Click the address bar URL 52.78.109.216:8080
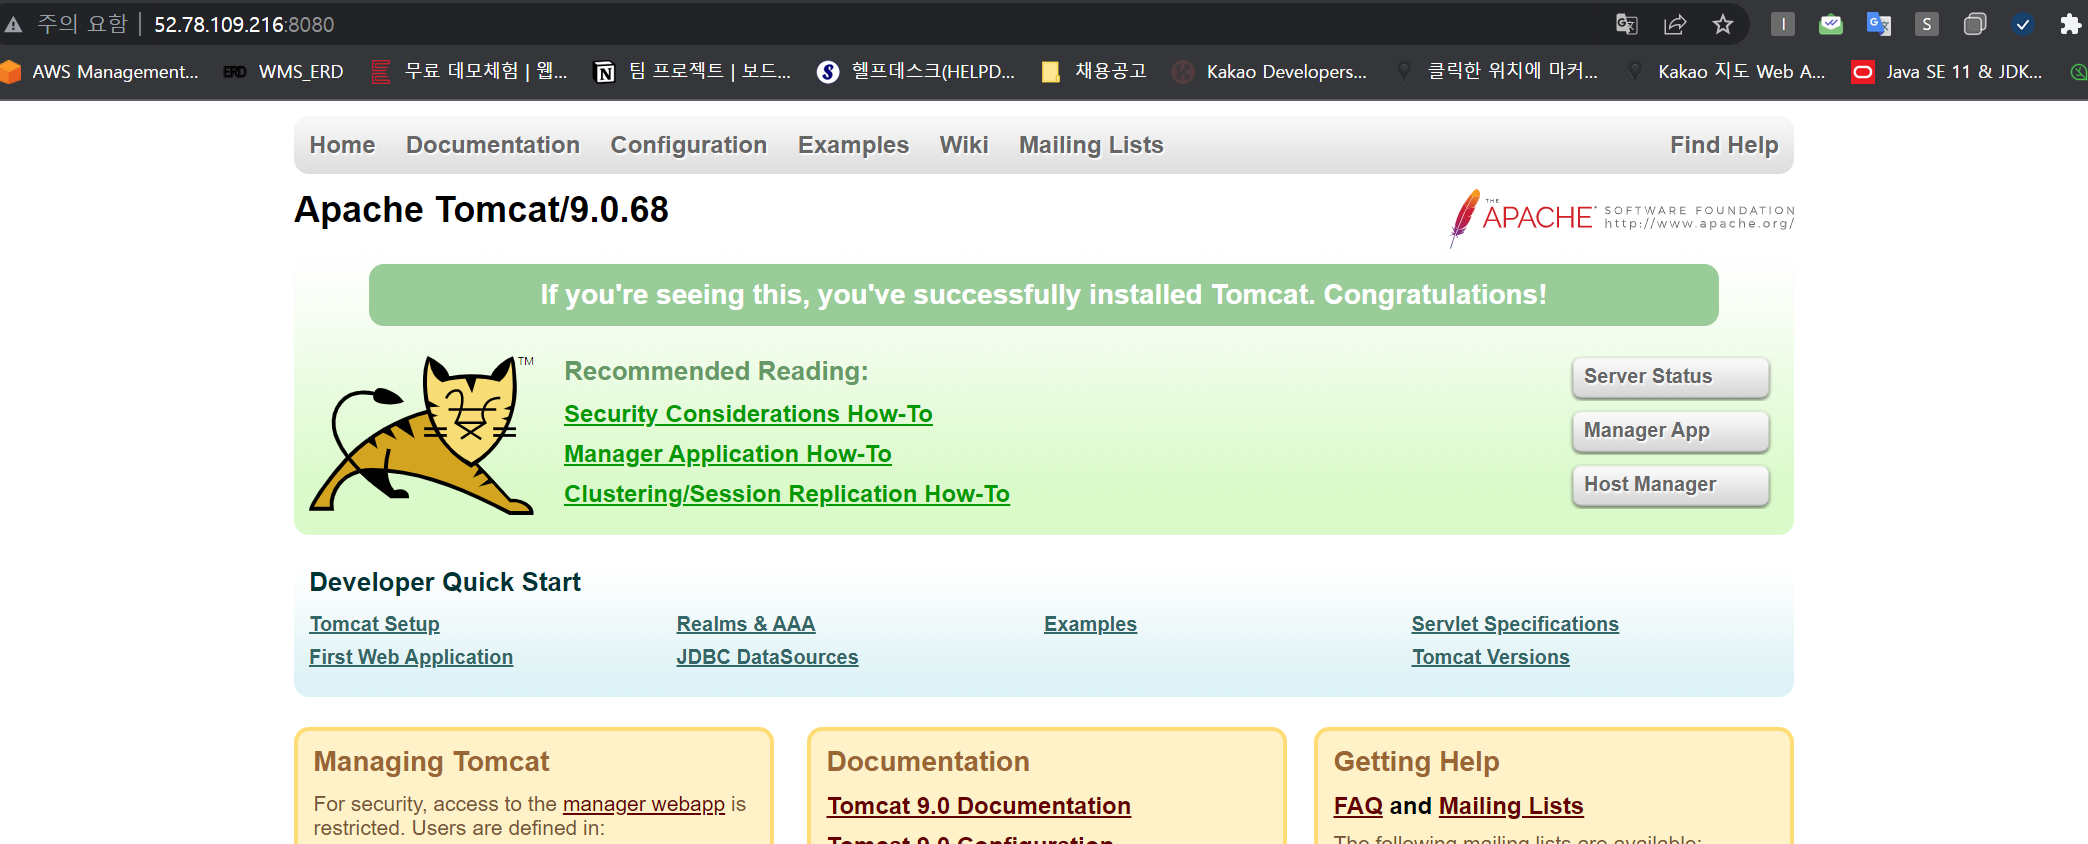2088x844 pixels. tap(244, 24)
